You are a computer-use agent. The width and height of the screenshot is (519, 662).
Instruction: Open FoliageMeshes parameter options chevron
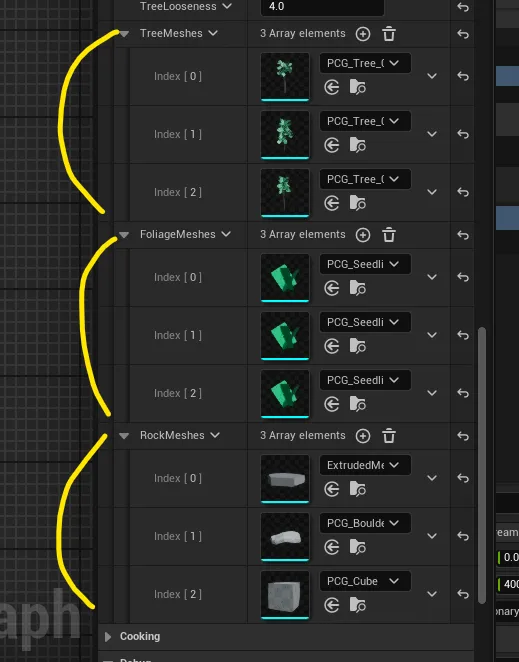226,234
